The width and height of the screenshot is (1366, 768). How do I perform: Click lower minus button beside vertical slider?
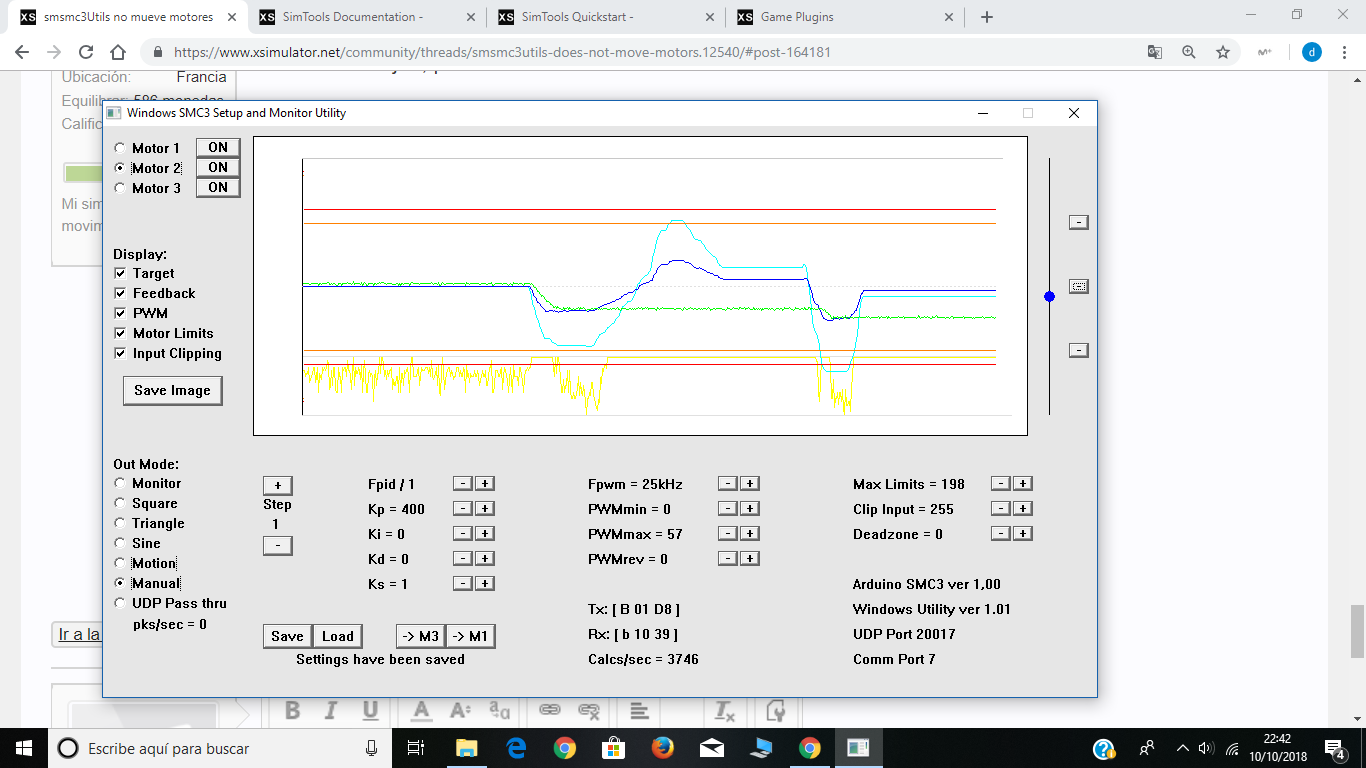pyautogui.click(x=1078, y=350)
